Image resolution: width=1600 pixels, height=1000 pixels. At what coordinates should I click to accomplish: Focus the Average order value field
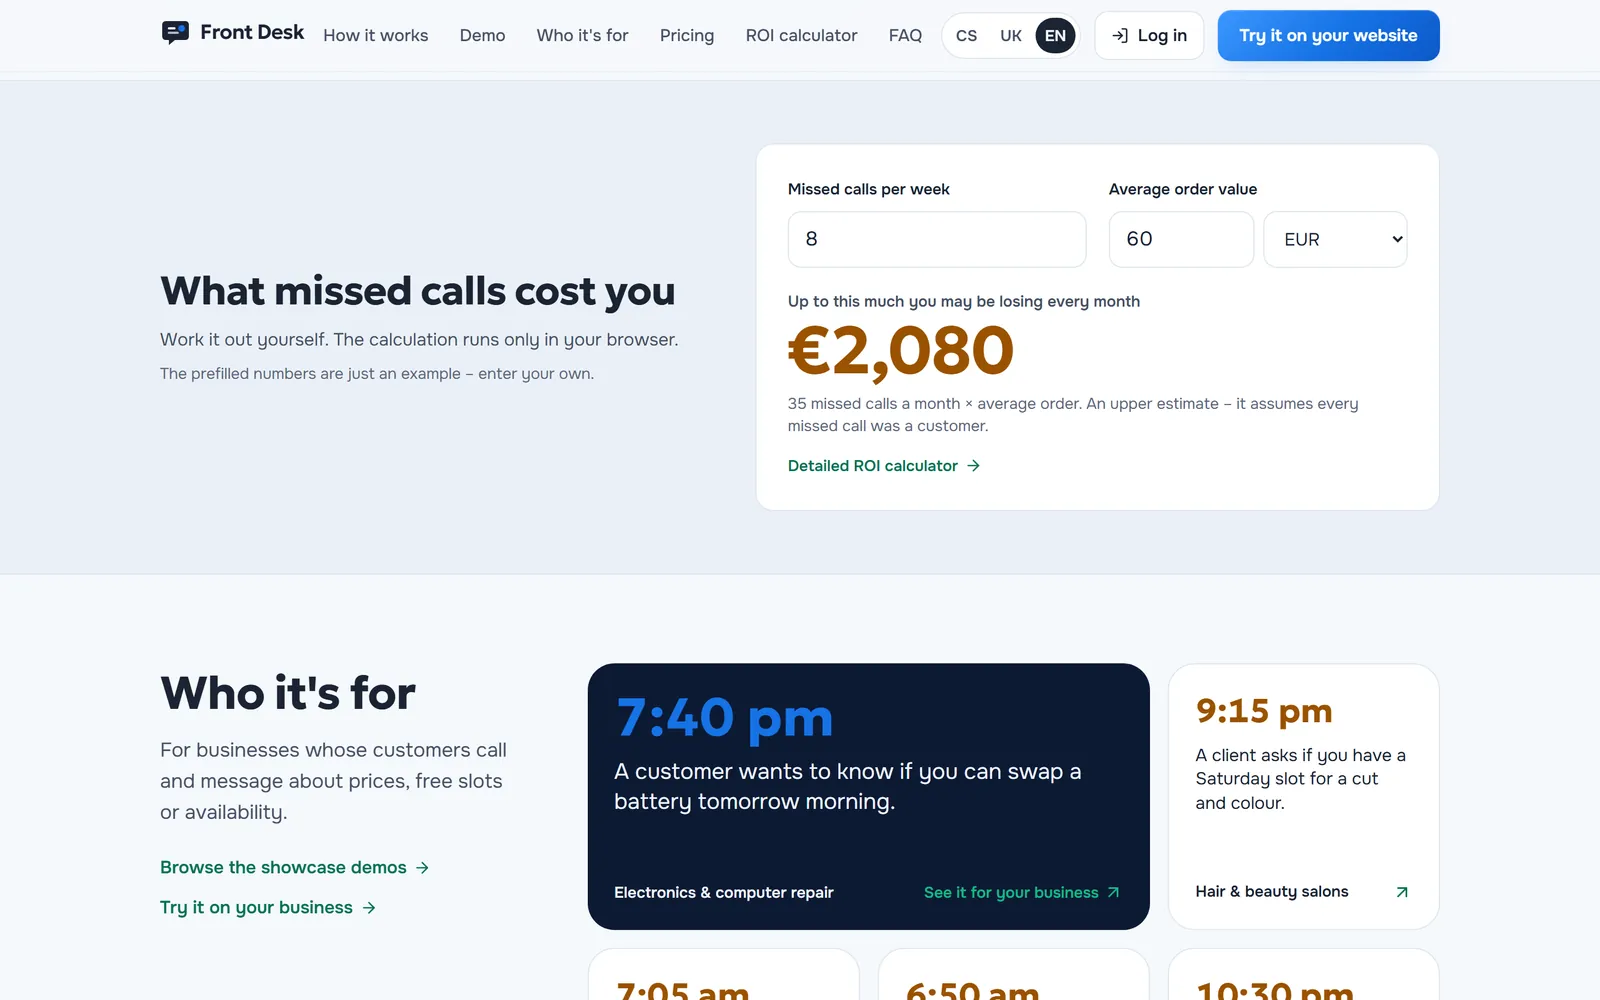(x=1181, y=239)
